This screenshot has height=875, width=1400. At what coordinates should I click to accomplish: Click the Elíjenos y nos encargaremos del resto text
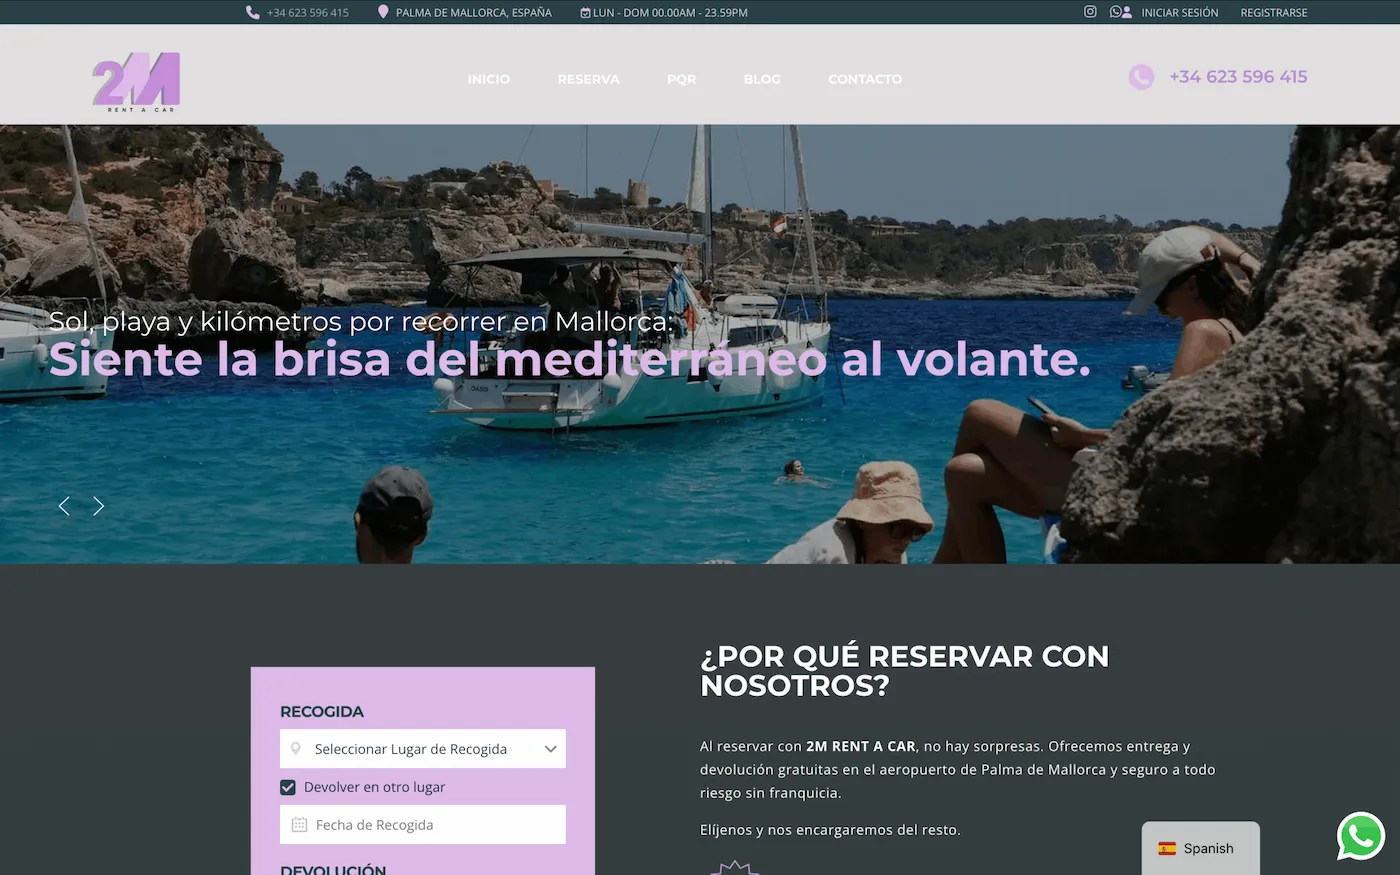pos(830,830)
